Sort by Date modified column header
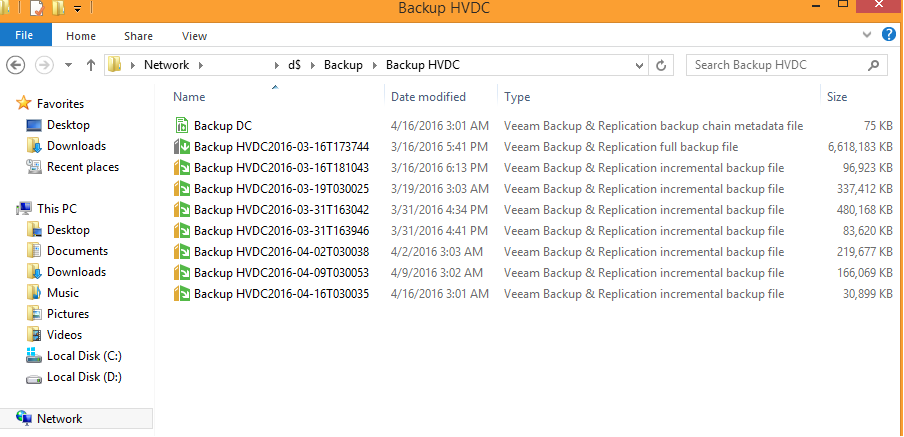Viewport: 904px width, 437px height. pos(440,96)
